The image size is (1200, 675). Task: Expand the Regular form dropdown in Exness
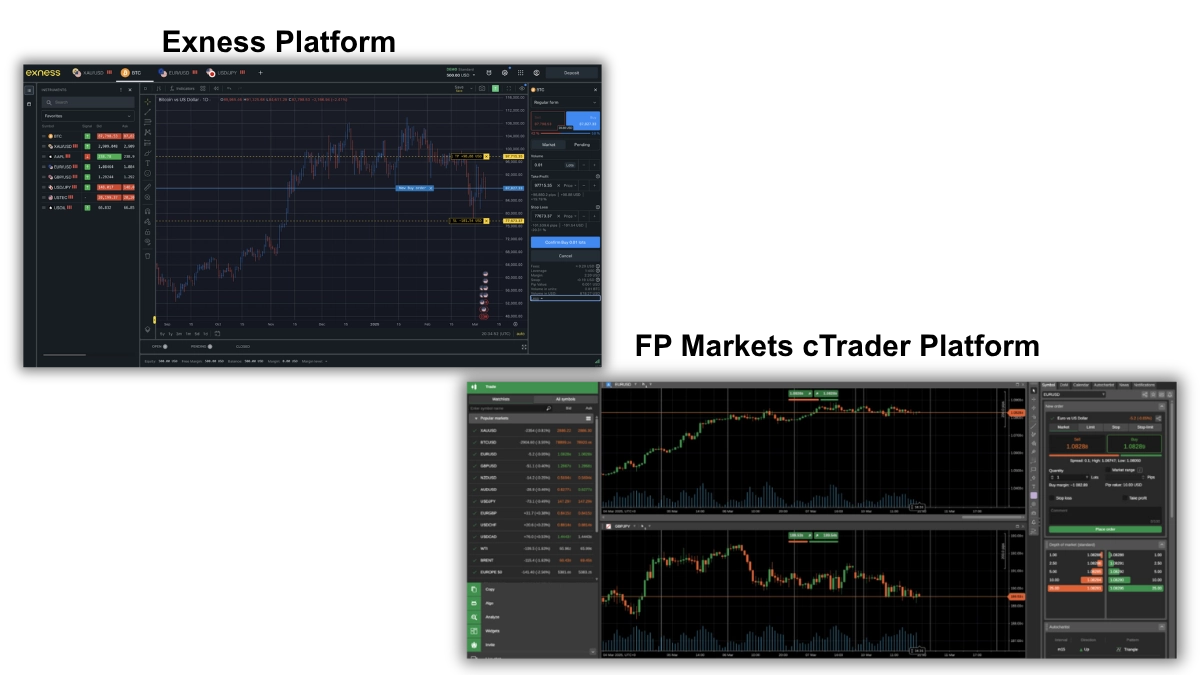coord(566,102)
